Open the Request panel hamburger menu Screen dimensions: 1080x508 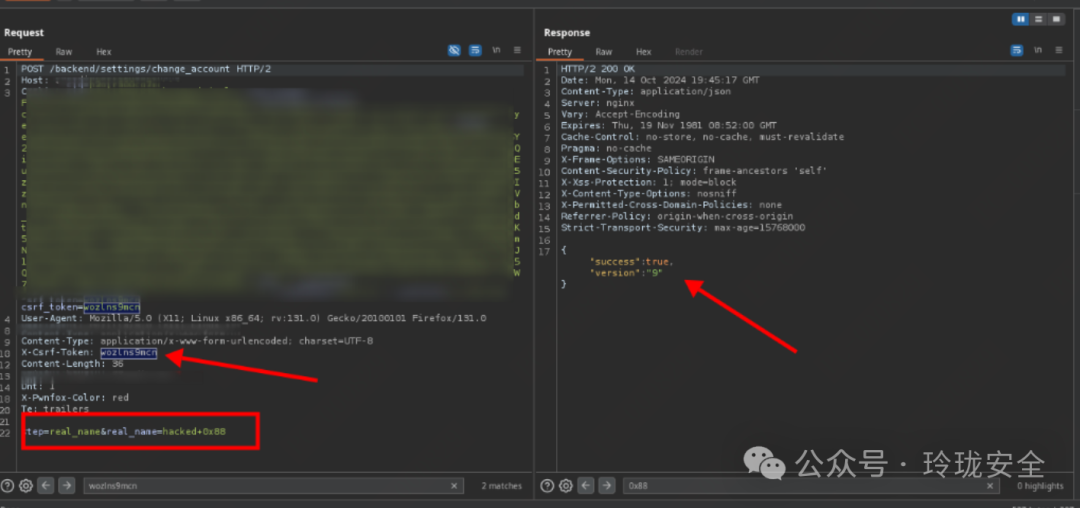click(x=517, y=50)
